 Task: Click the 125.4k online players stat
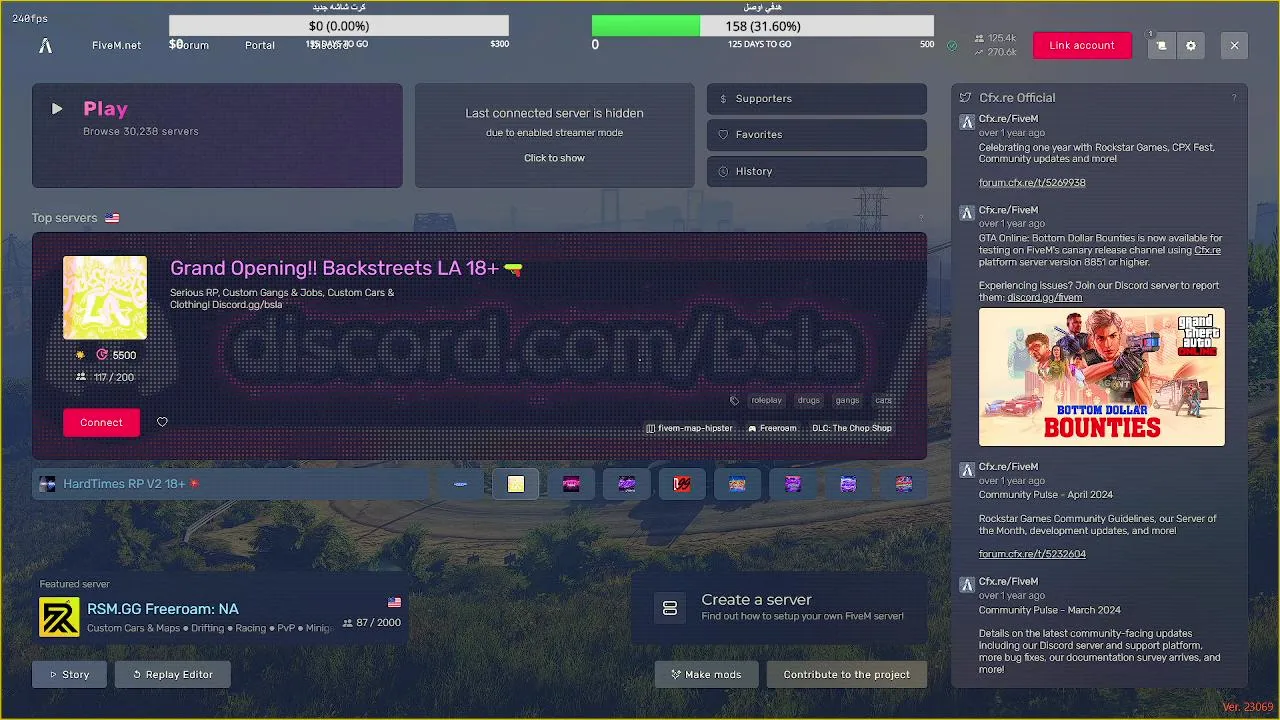tap(994, 38)
